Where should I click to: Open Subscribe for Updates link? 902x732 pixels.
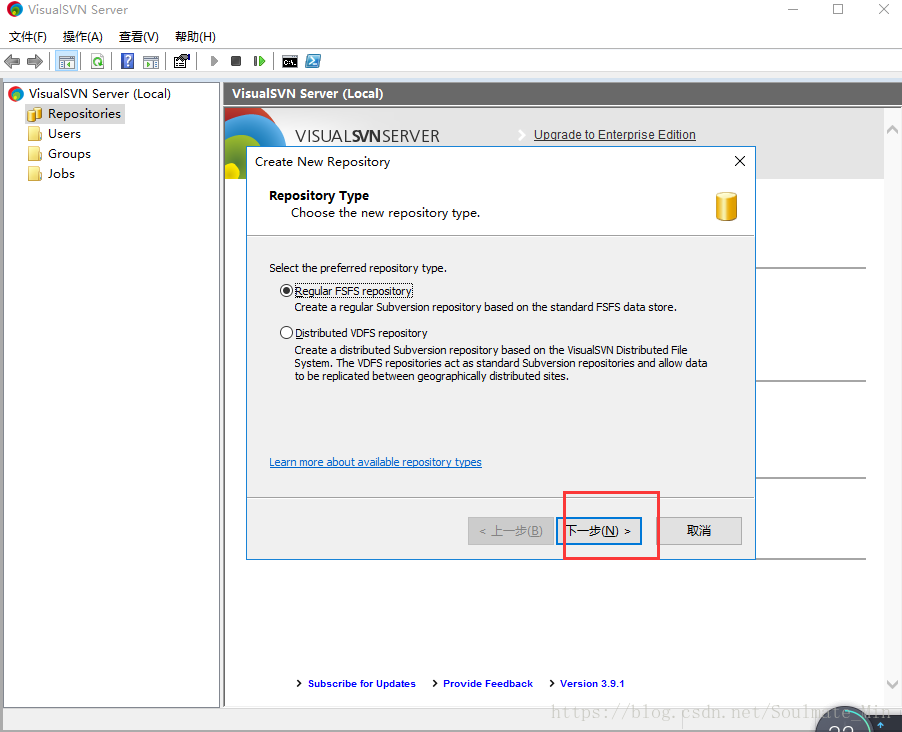361,684
